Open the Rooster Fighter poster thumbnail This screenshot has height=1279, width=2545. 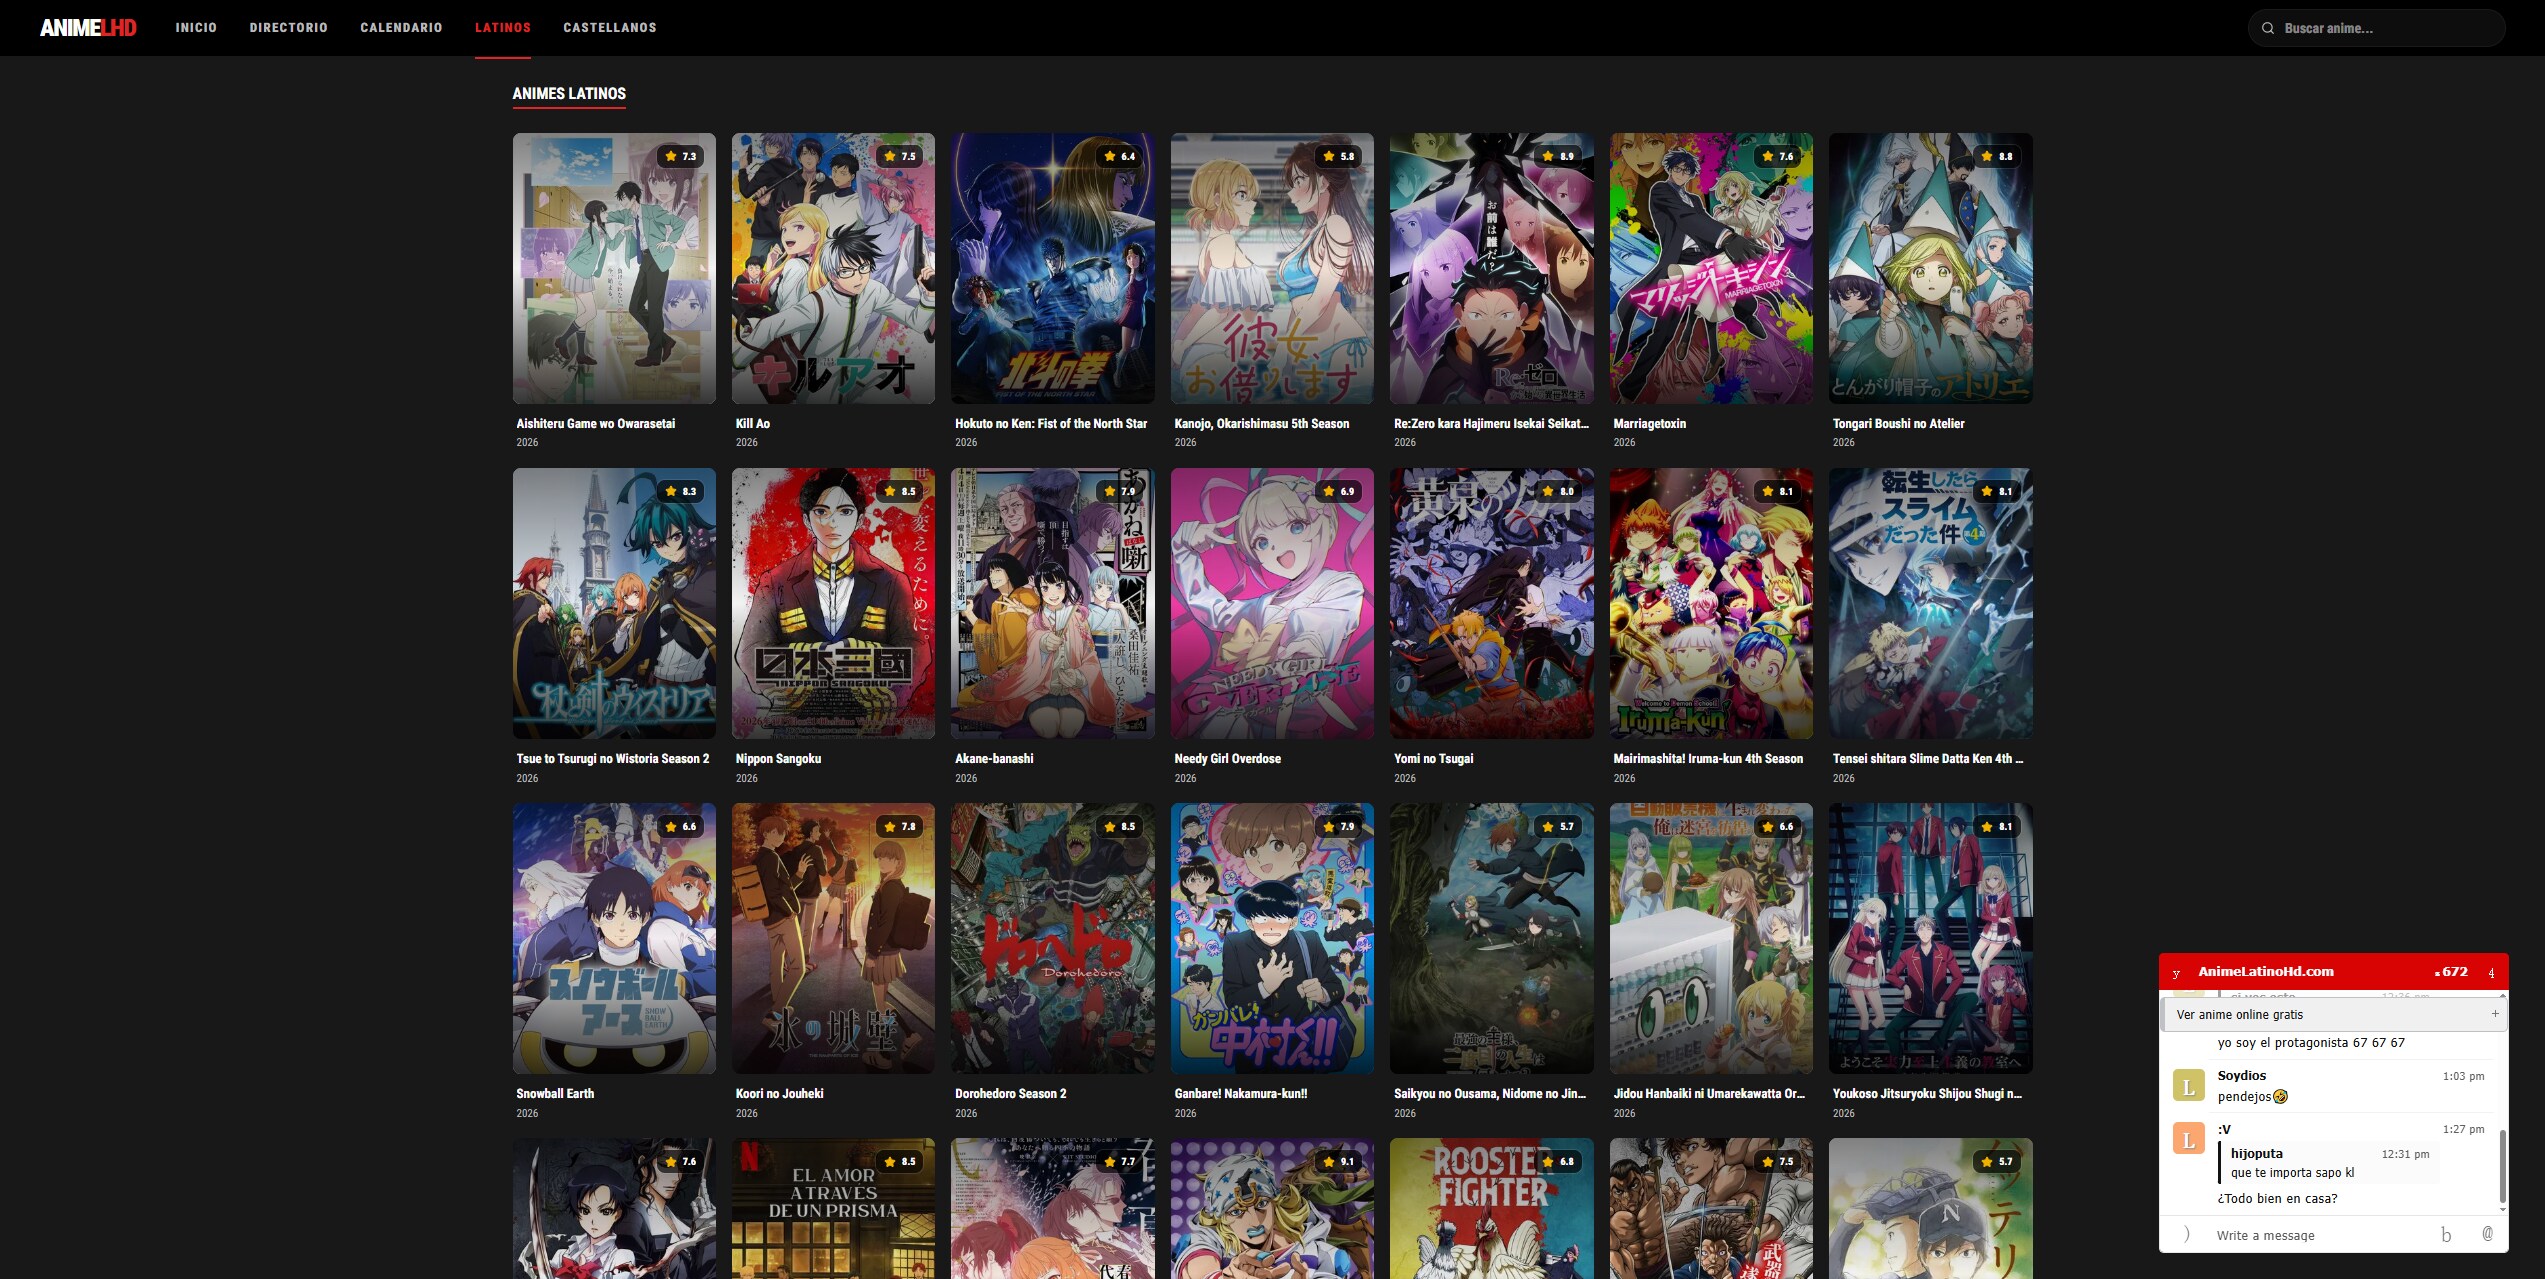pyautogui.click(x=1491, y=1208)
